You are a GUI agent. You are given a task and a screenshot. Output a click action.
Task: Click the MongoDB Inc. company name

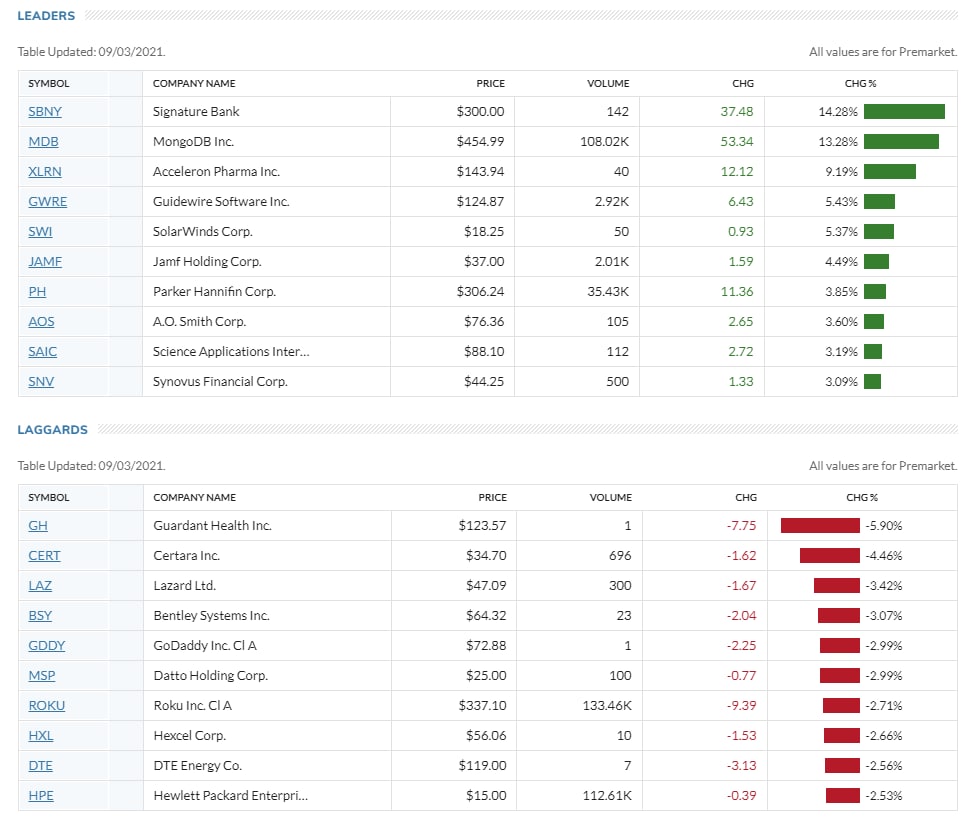(x=194, y=142)
